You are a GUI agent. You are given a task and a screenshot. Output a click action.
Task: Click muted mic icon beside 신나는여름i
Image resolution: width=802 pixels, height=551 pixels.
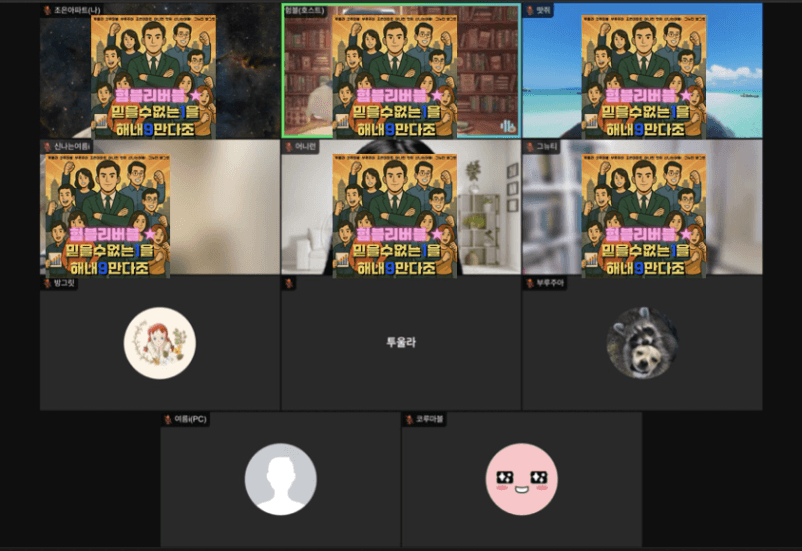(47, 147)
